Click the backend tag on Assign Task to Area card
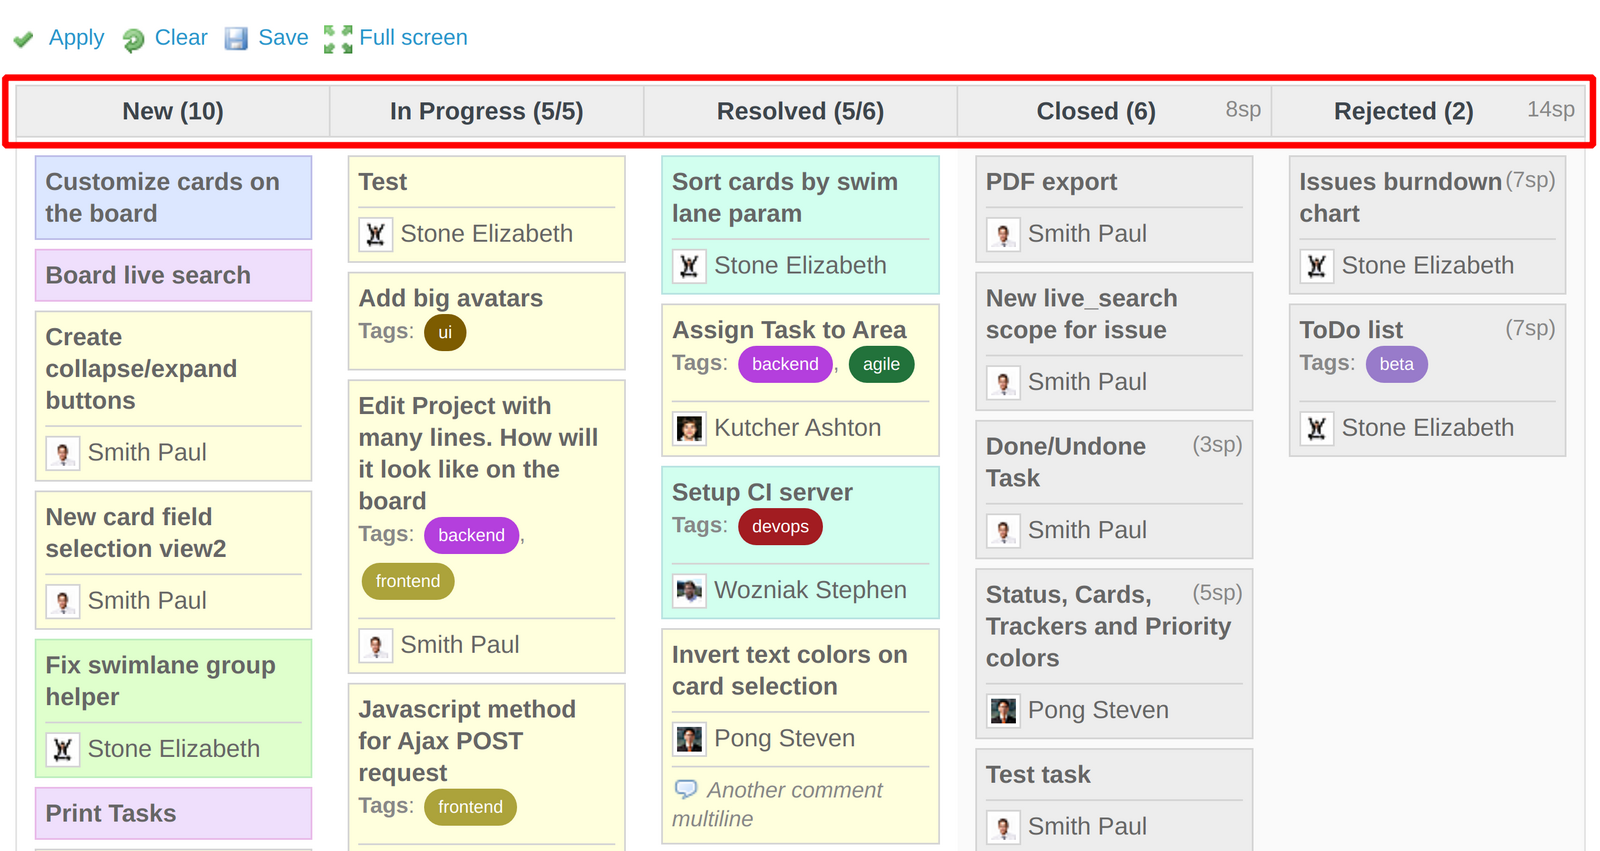The height and width of the screenshot is (851, 1600). pos(785,364)
